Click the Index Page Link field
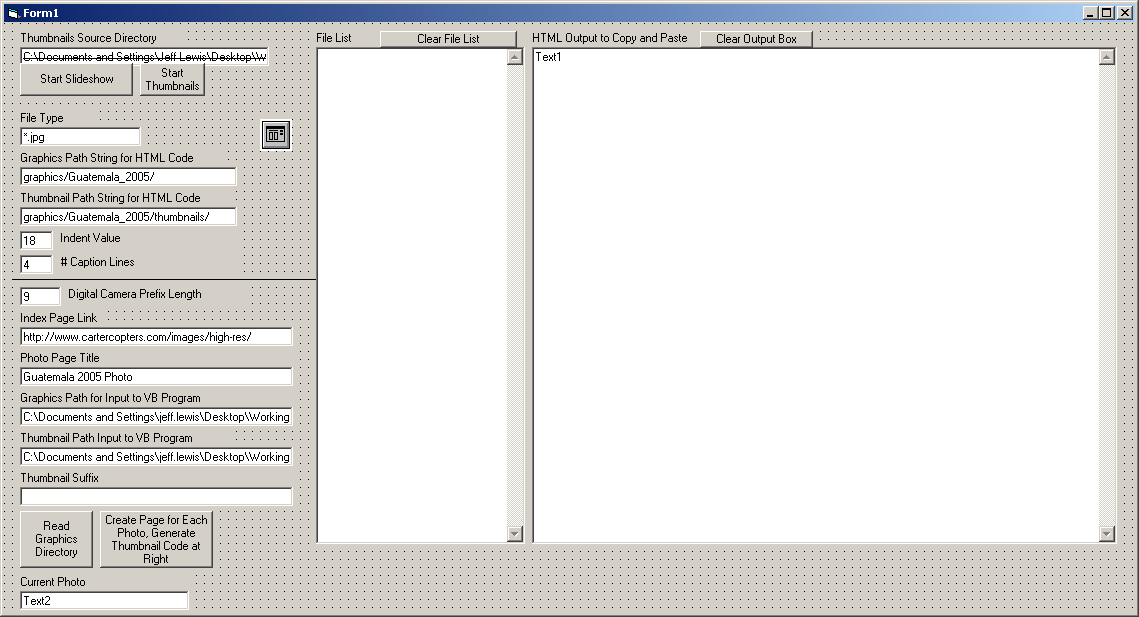Image resolution: width=1139 pixels, height=617 pixels. click(x=156, y=336)
